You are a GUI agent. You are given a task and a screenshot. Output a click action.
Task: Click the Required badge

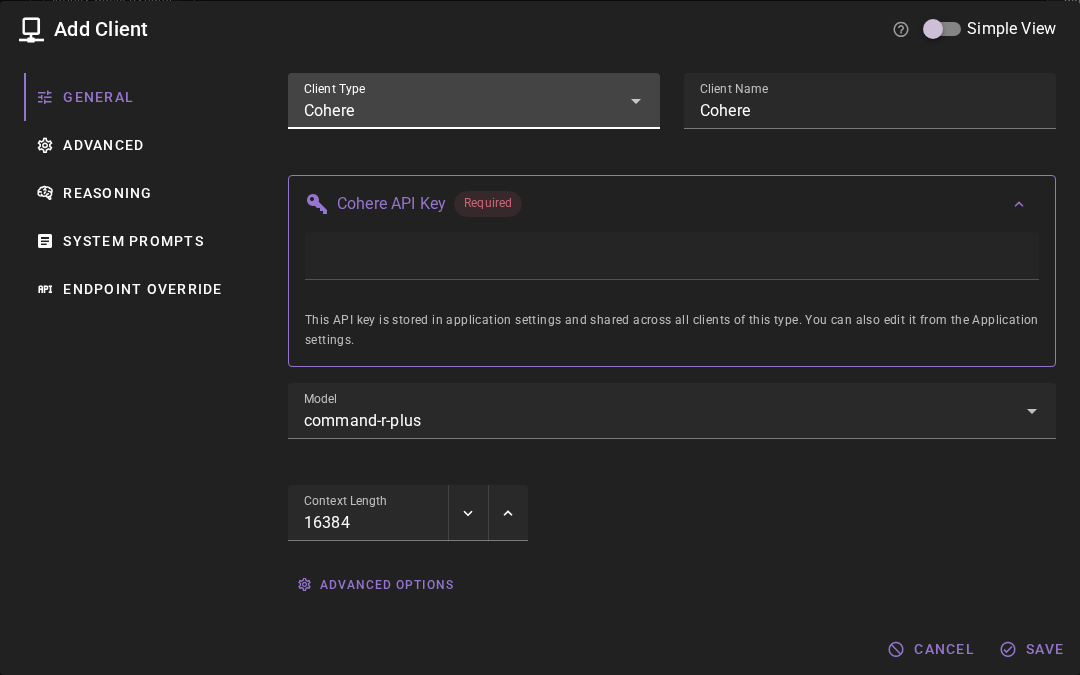pyautogui.click(x=488, y=203)
